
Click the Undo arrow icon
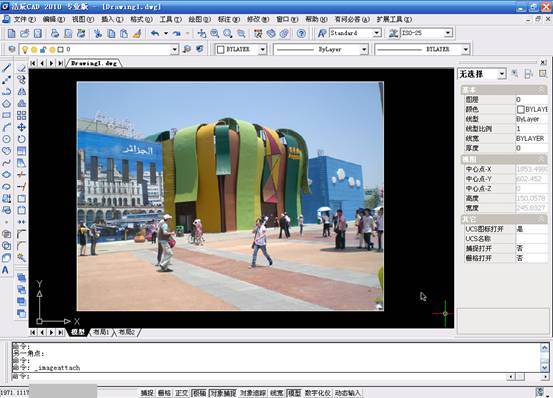pyautogui.click(x=155, y=33)
